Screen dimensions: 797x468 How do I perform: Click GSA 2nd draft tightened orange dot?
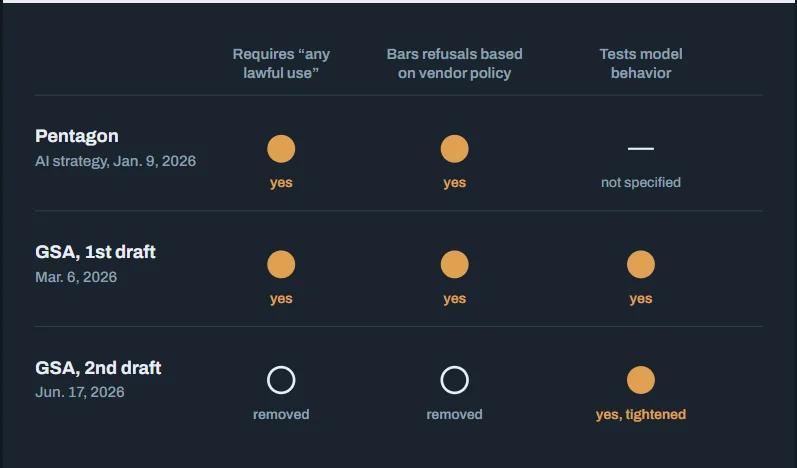[x=641, y=380]
